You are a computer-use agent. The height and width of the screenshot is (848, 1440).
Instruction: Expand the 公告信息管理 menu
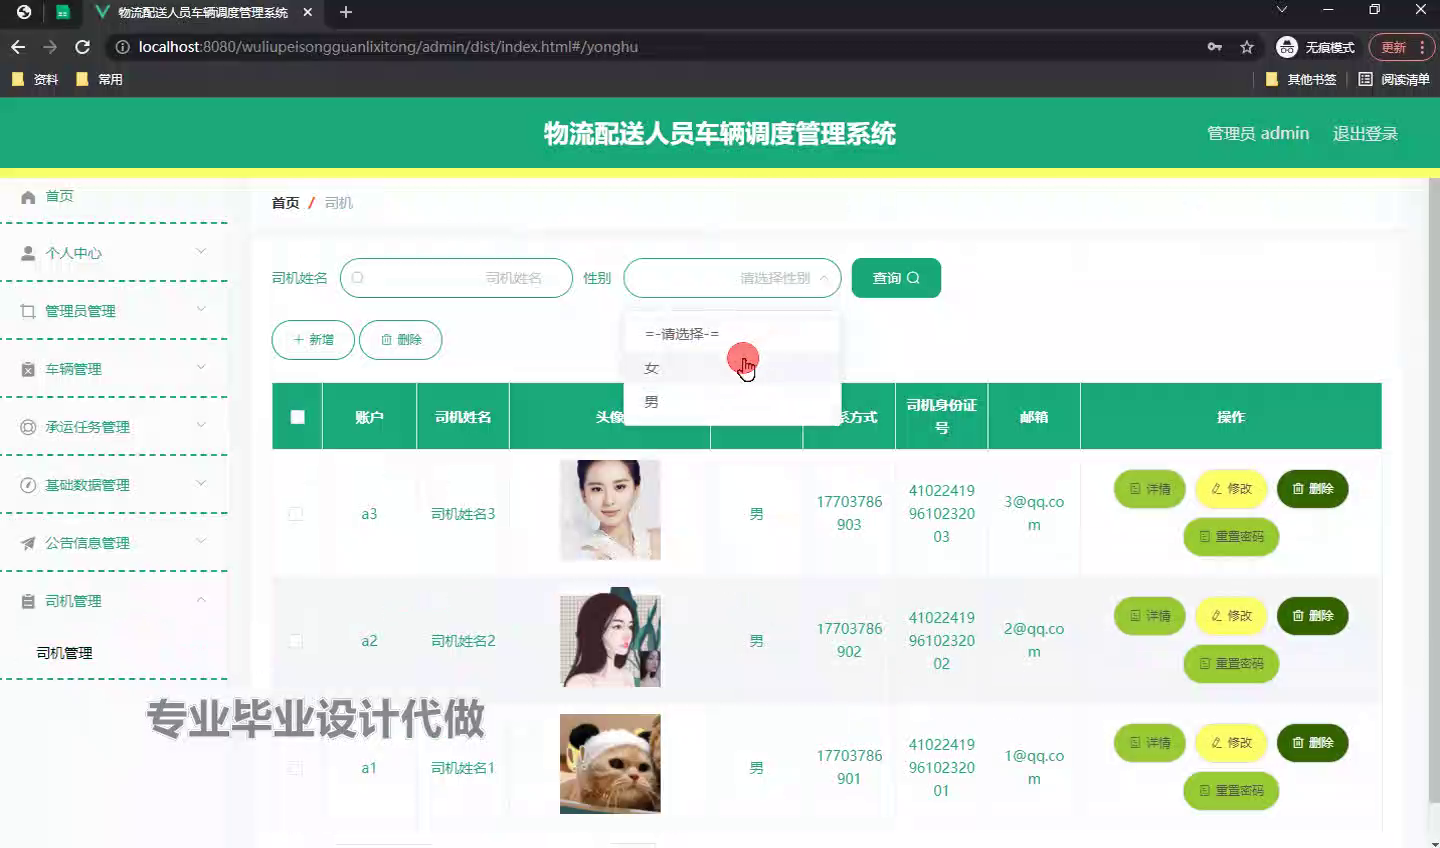[114, 543]
